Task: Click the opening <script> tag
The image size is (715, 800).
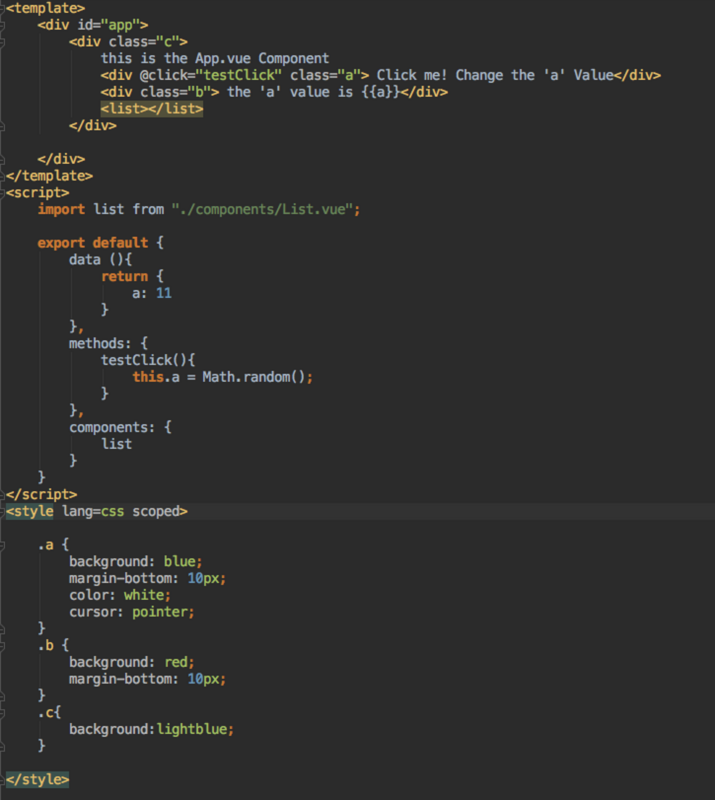Action: (x=38, y=193)
